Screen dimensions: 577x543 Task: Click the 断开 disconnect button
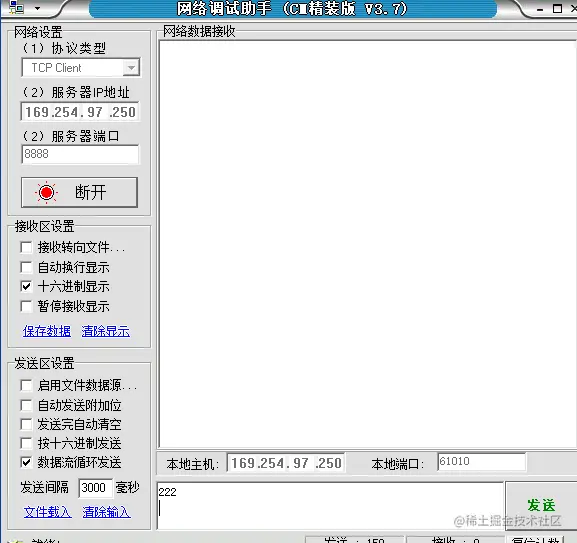click(79, 192)
